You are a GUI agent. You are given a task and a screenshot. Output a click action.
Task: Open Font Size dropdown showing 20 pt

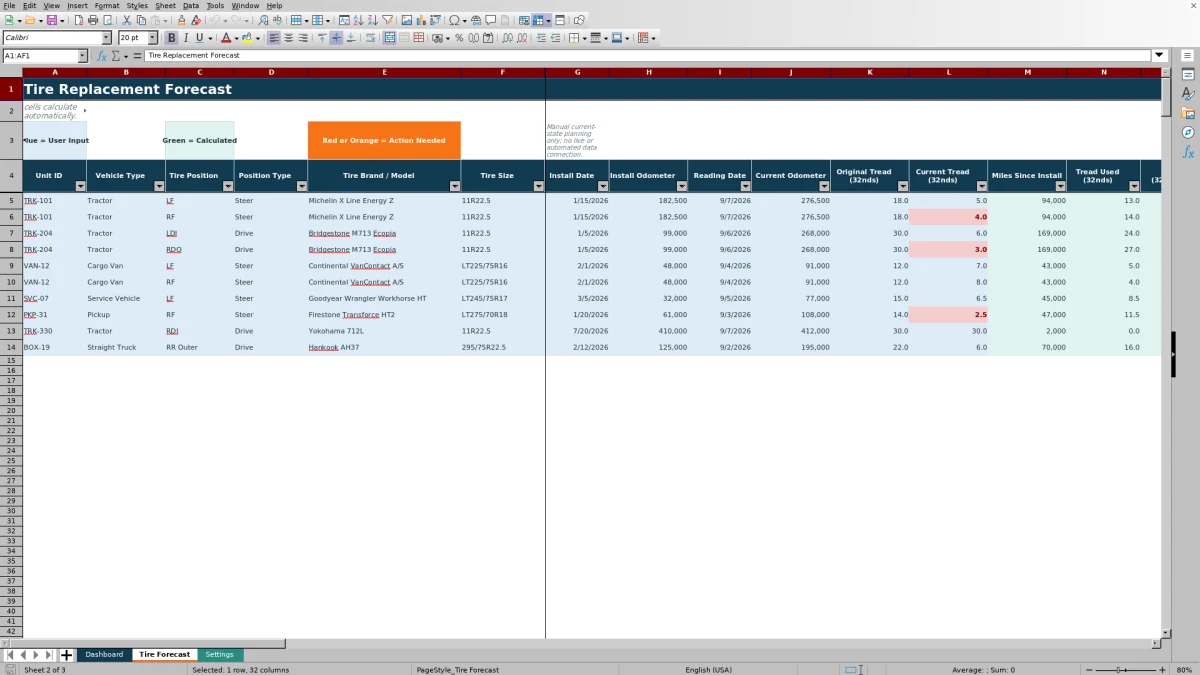point(152,38)
